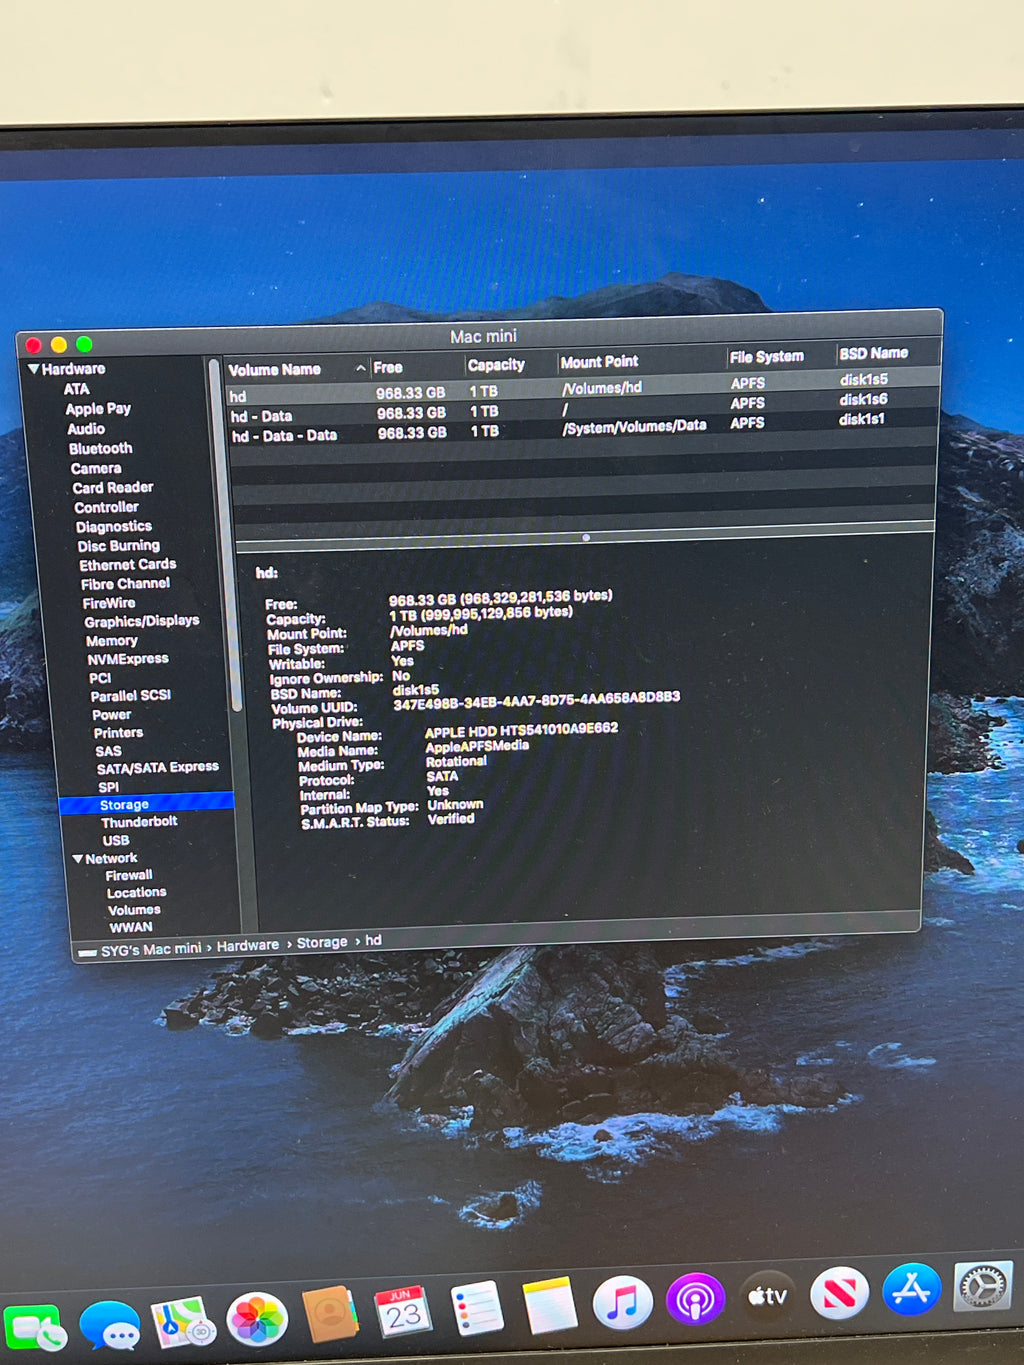1024x1365 pixels.
Task: Select the highlighted Storage item
Action: coord(146,803)
